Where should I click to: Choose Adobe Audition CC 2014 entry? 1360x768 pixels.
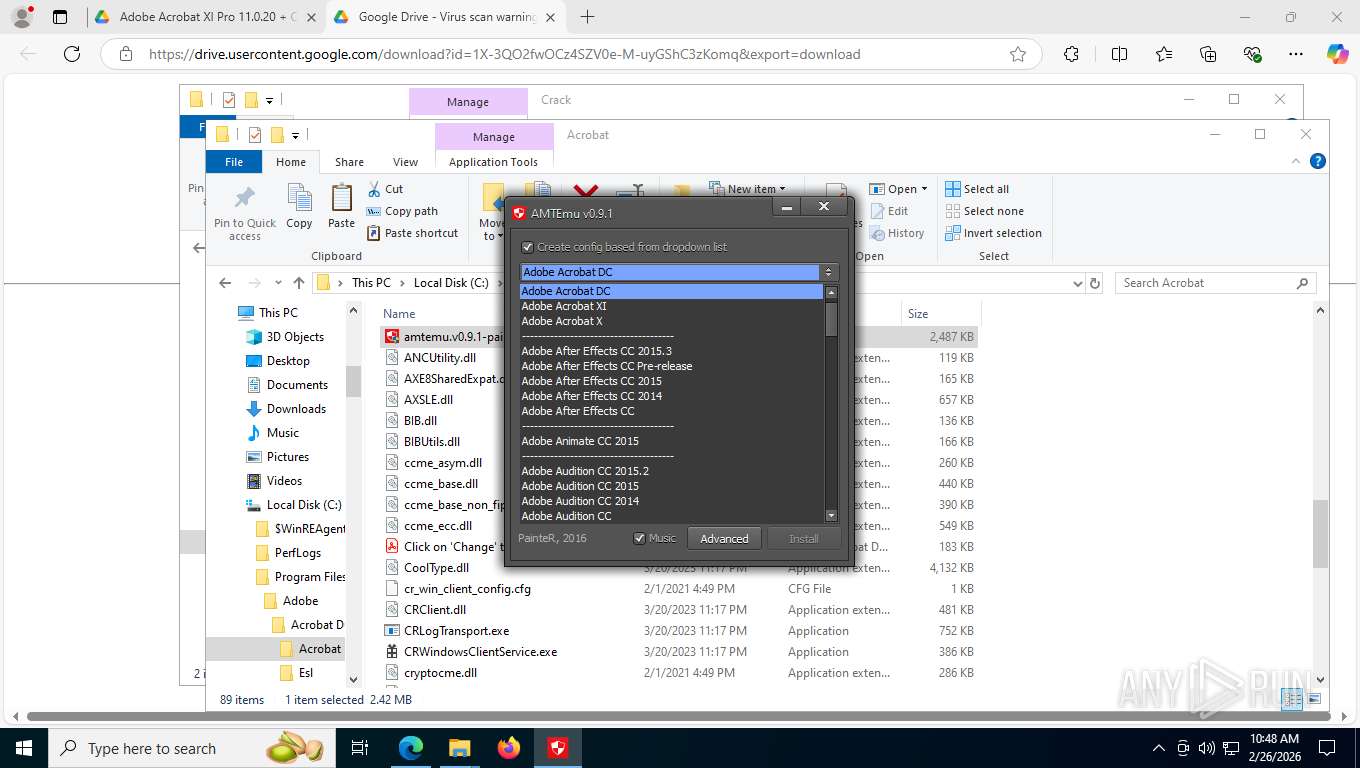click(x=580, y=501)
